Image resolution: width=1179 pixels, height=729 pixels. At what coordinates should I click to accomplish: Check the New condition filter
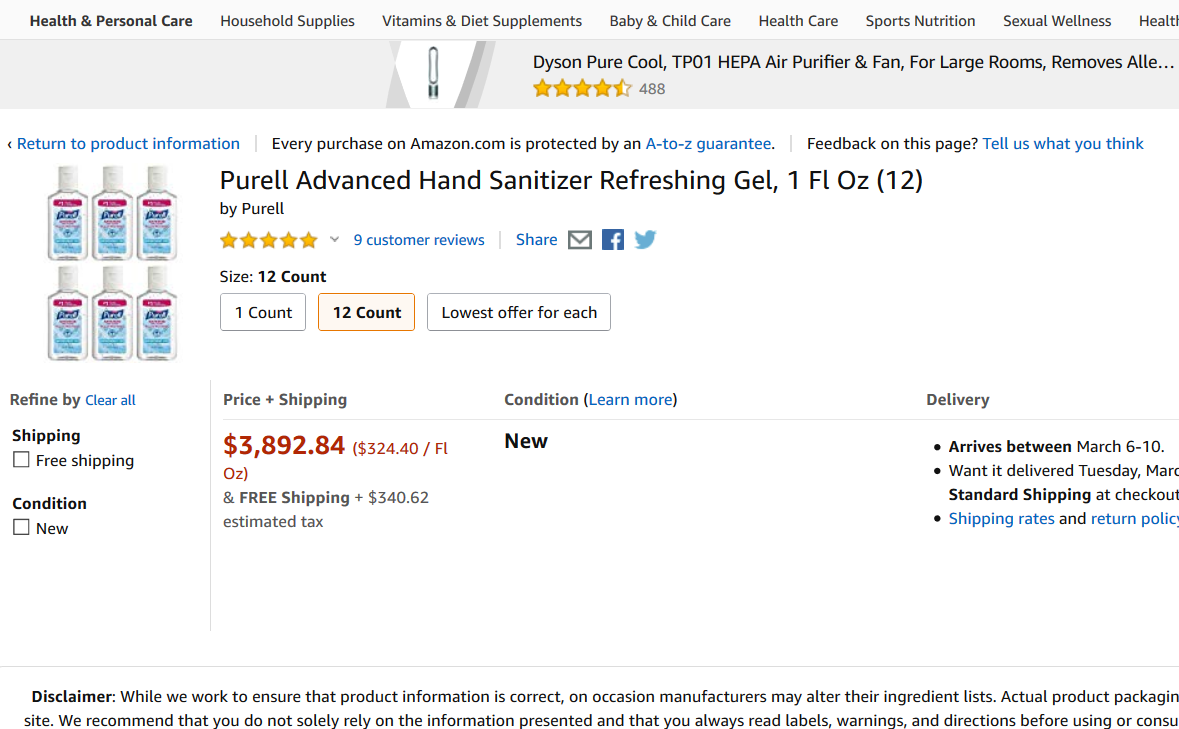pyautogui.click(x=21, y=527)
